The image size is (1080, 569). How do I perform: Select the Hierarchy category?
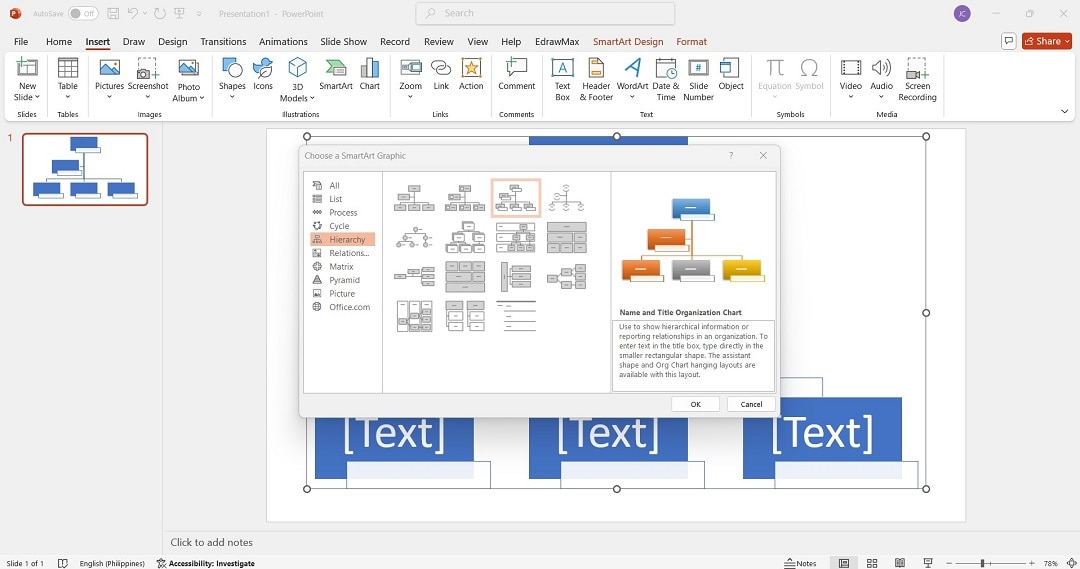click(342, 239)
